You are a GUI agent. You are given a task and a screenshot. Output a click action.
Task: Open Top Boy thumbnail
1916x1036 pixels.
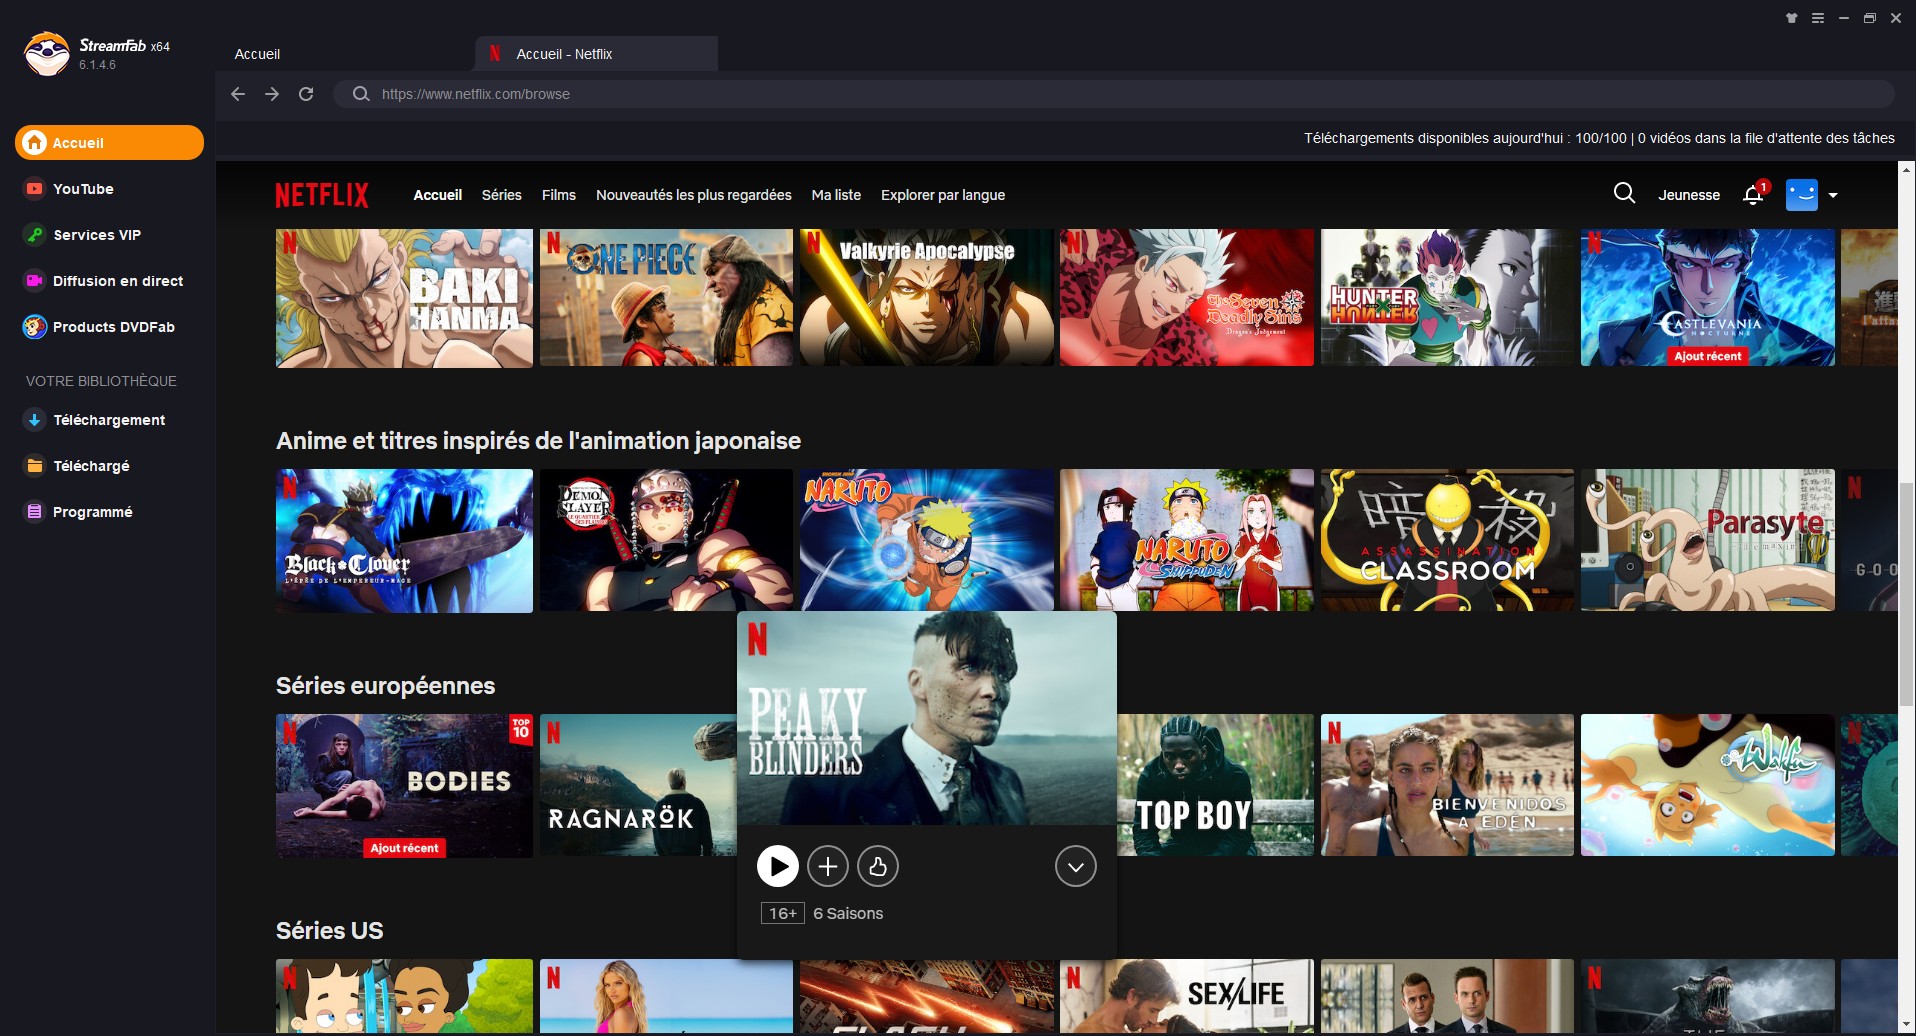(1215, 785)
